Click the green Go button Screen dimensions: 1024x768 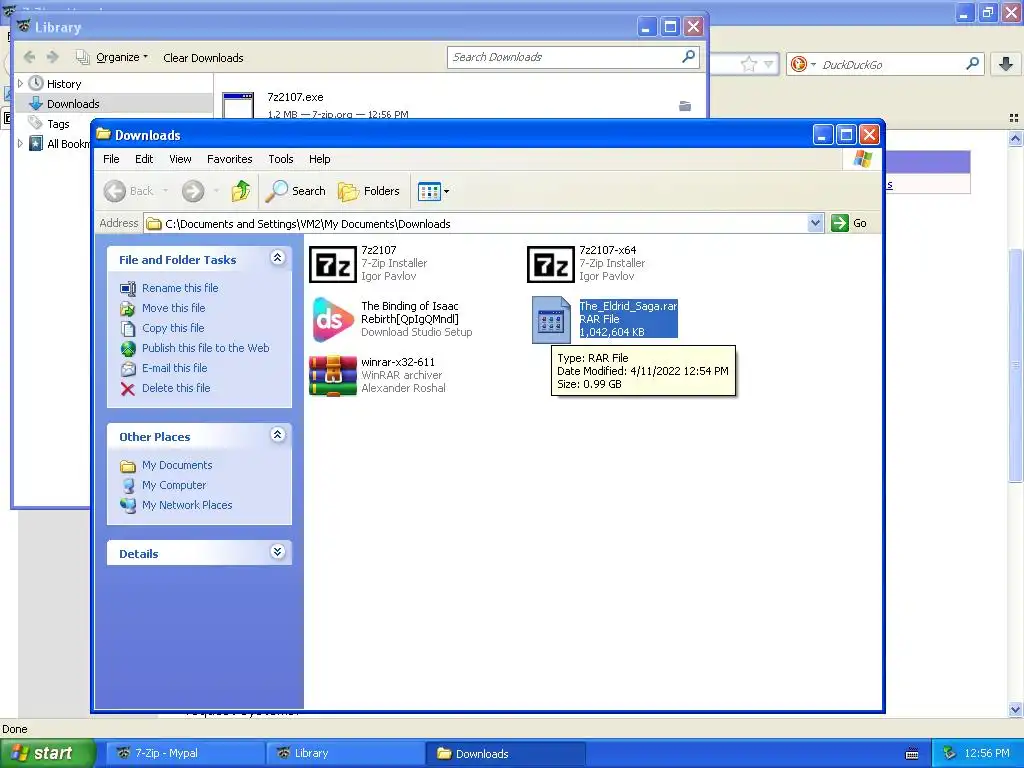(x=849, y=223)
